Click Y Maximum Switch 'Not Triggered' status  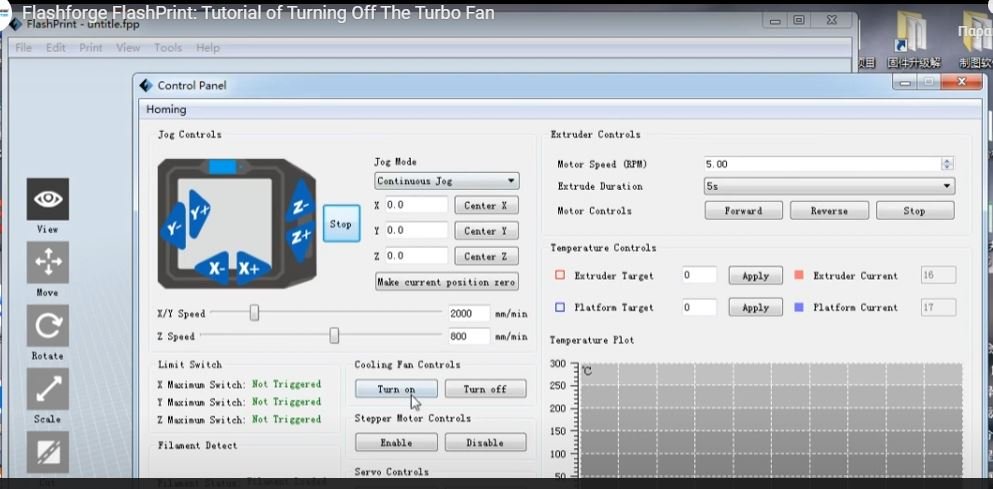coord(286,402)
